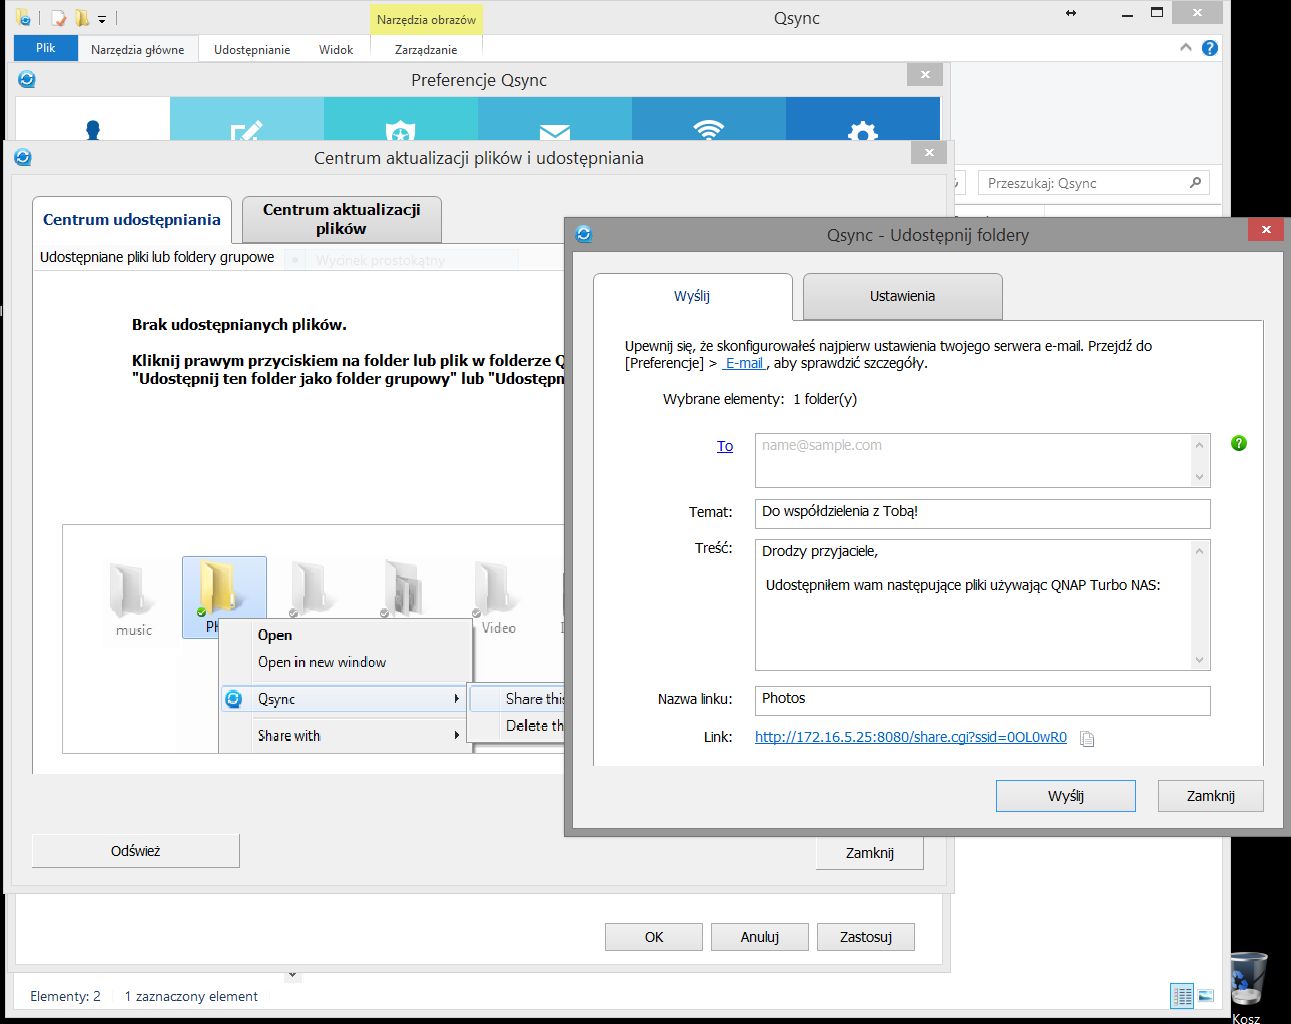Click the Properties icon in the quick access toolbar
Screen dimensions: 1291x1024
point(59,18)
